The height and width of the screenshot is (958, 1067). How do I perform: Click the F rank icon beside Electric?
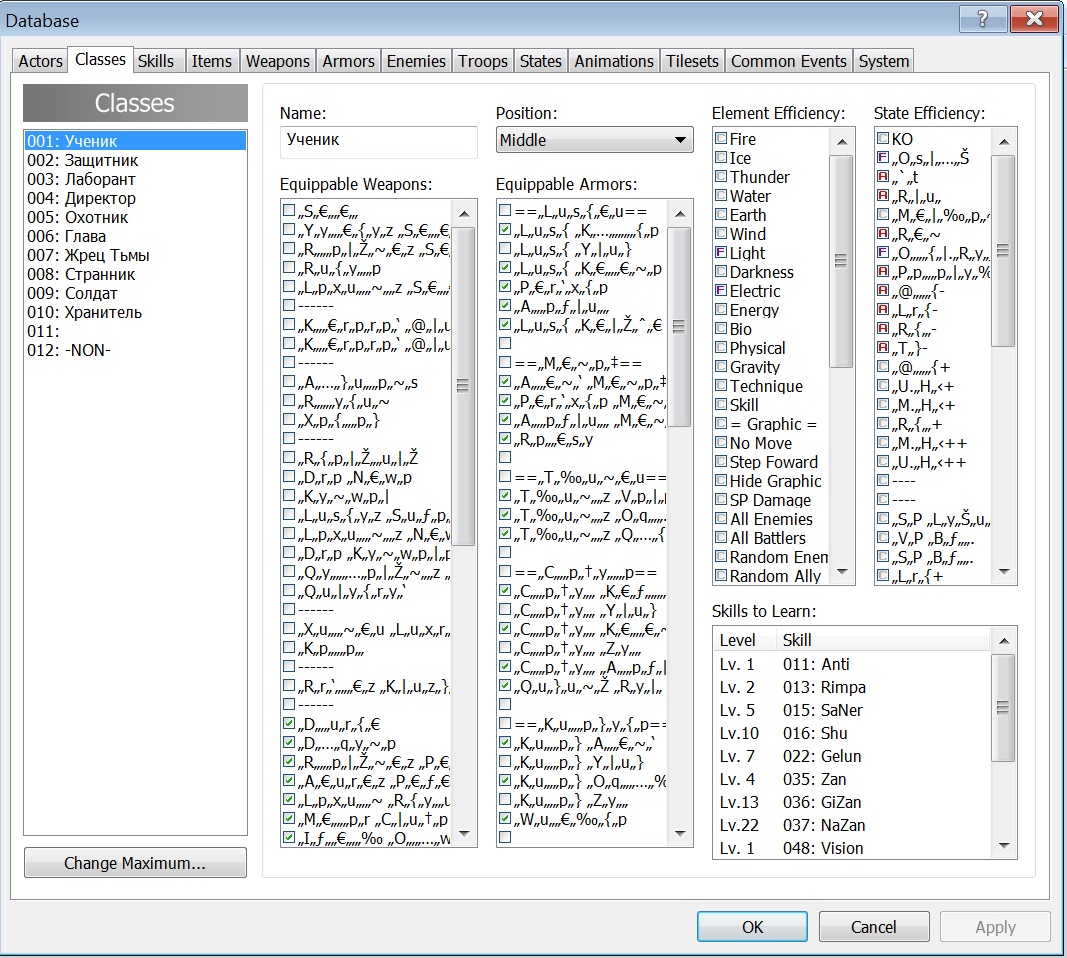721,292
